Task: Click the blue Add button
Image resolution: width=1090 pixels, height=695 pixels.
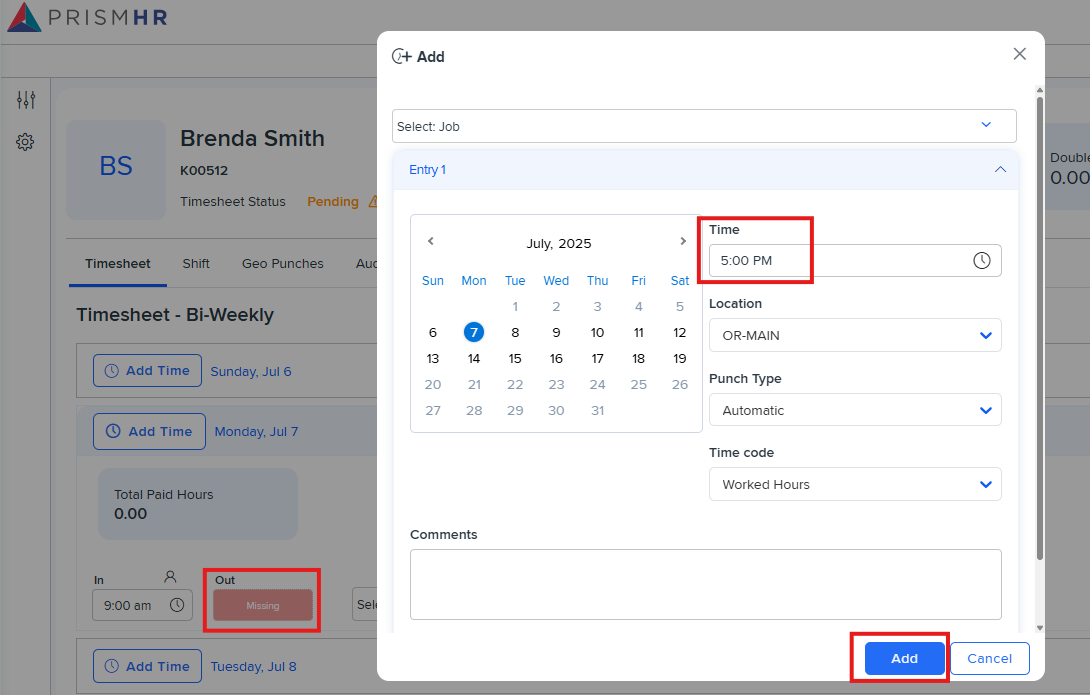Action: [x=902, y=658]
